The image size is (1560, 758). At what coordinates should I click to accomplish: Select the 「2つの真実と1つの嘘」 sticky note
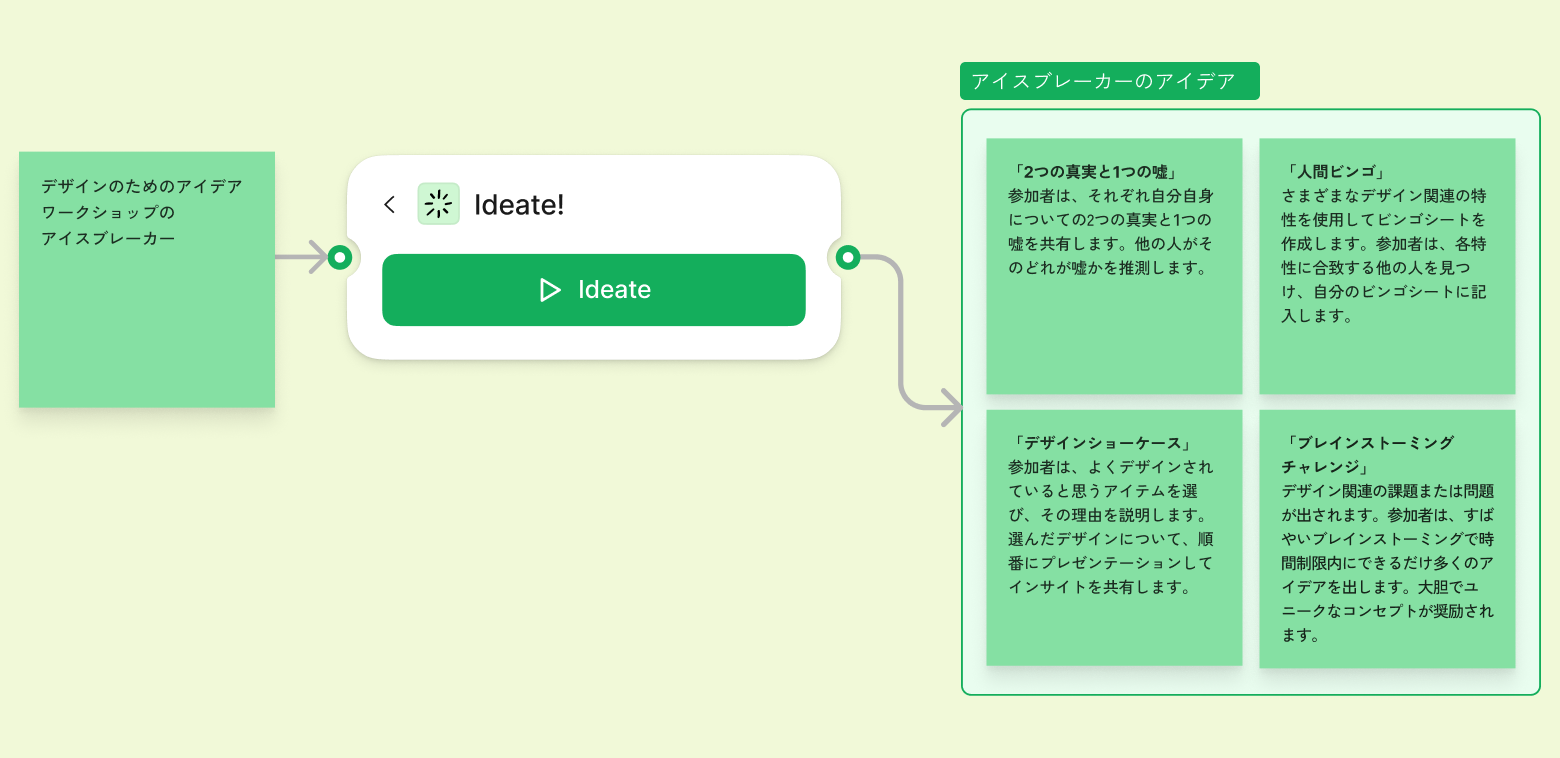click(1113, 264)
